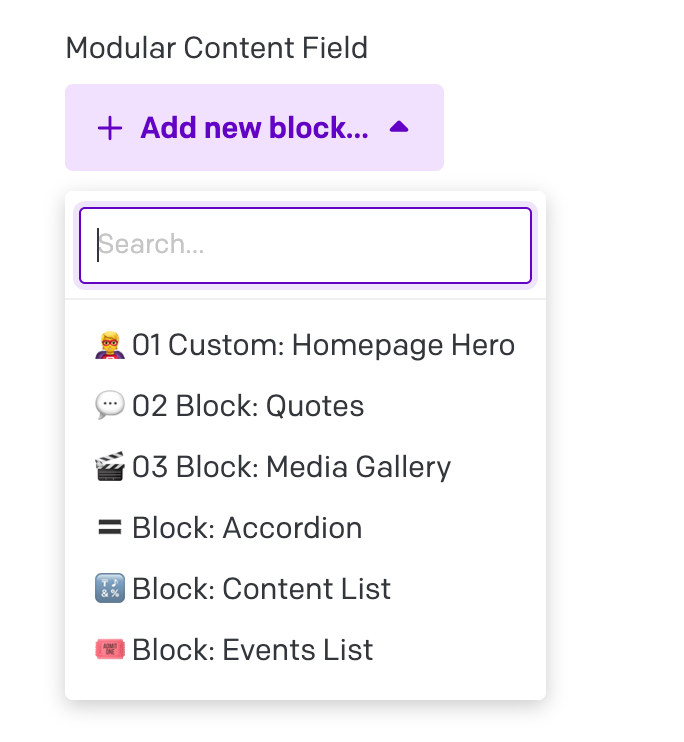Click the symbols icon beside Content List
684x742 pixels.
click(109, 589)
